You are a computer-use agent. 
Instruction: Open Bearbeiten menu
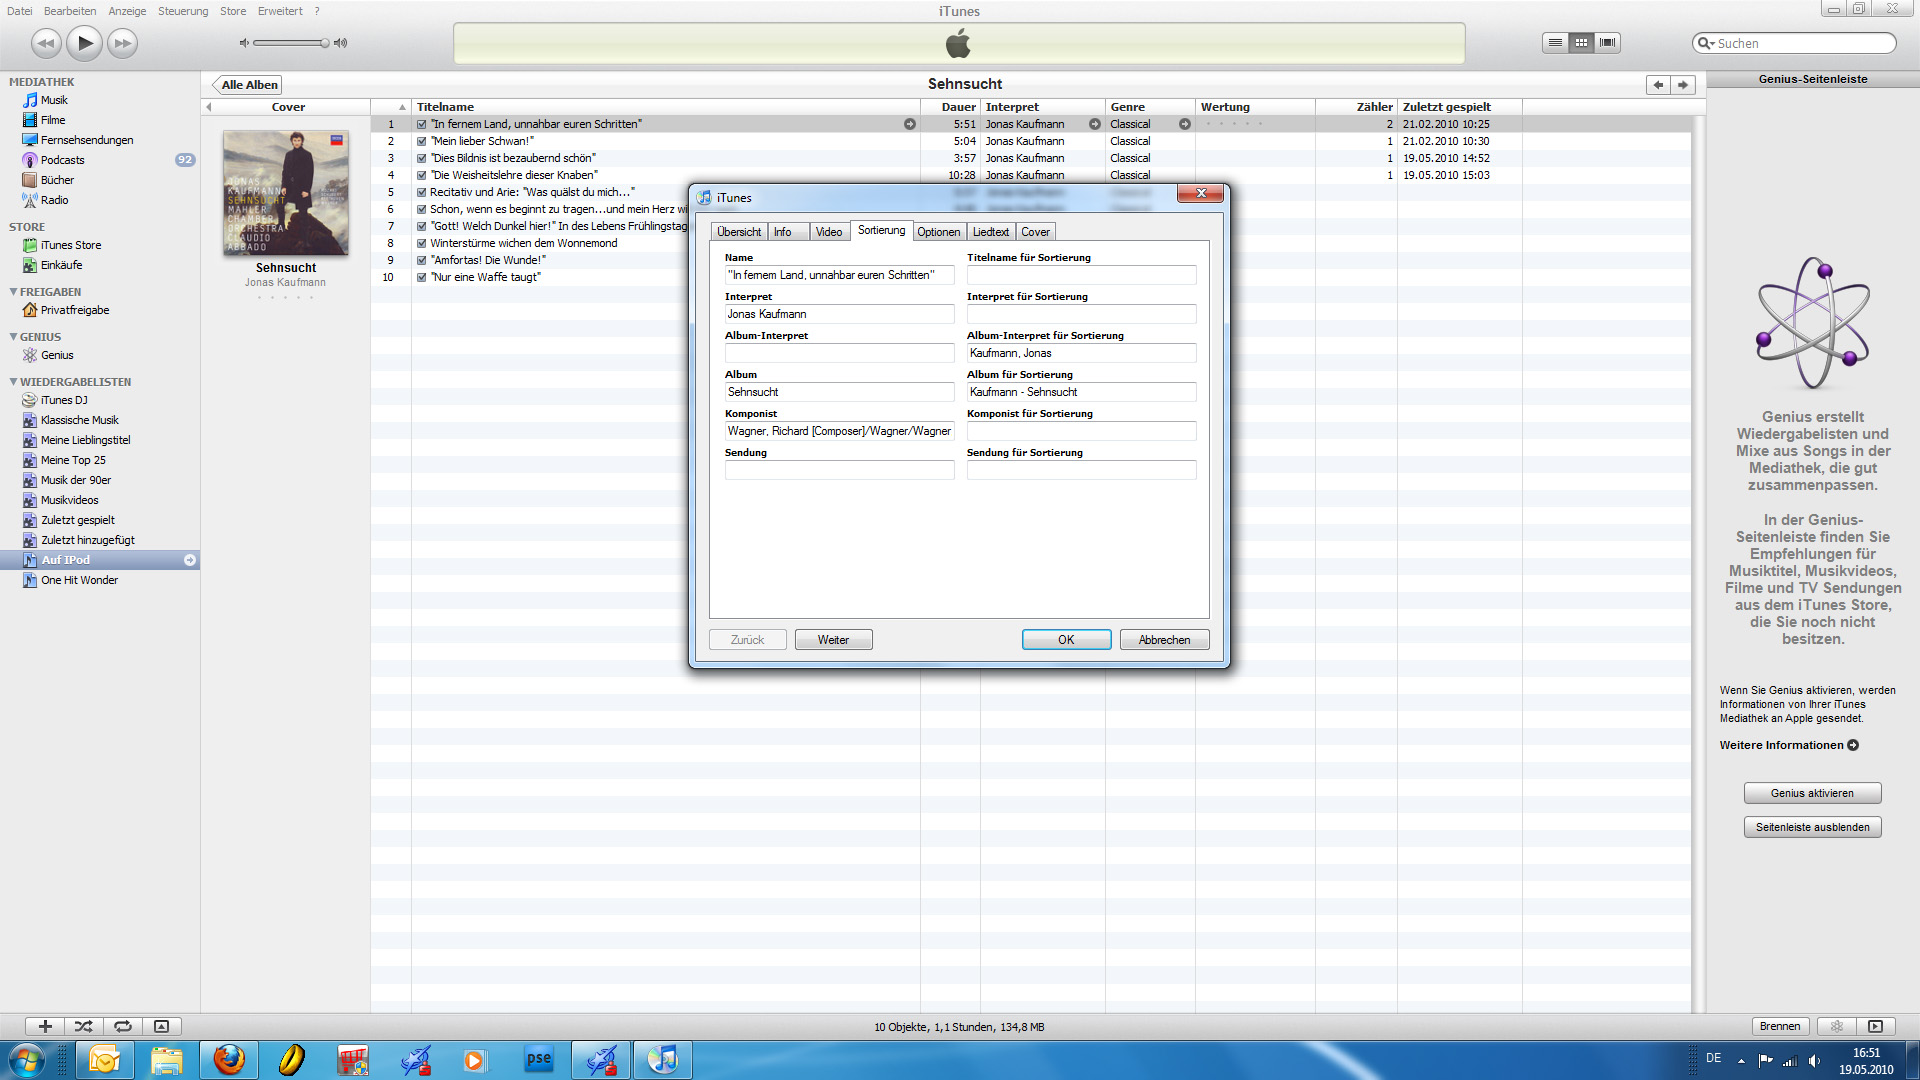click(70, 11)
